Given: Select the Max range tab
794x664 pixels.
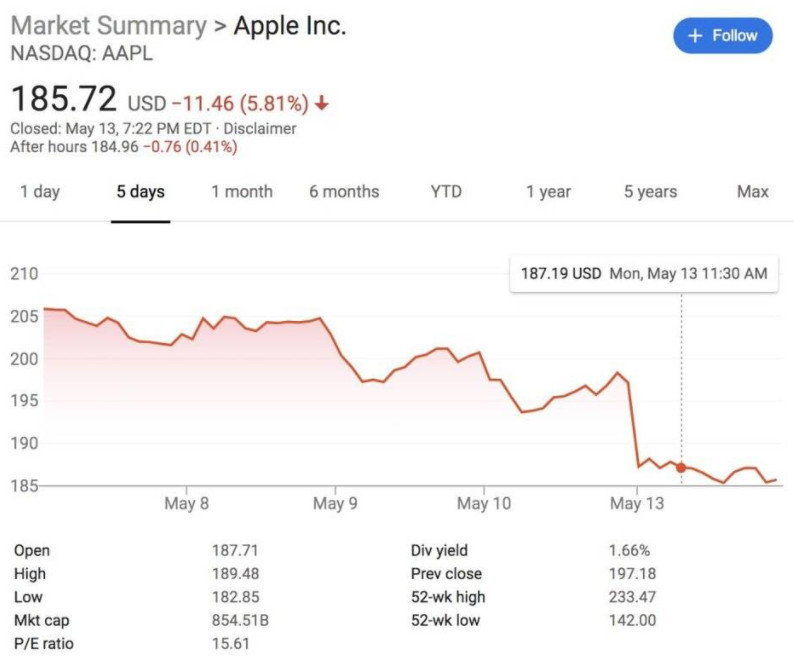Looking at the screenshot, I should (752, 191).
